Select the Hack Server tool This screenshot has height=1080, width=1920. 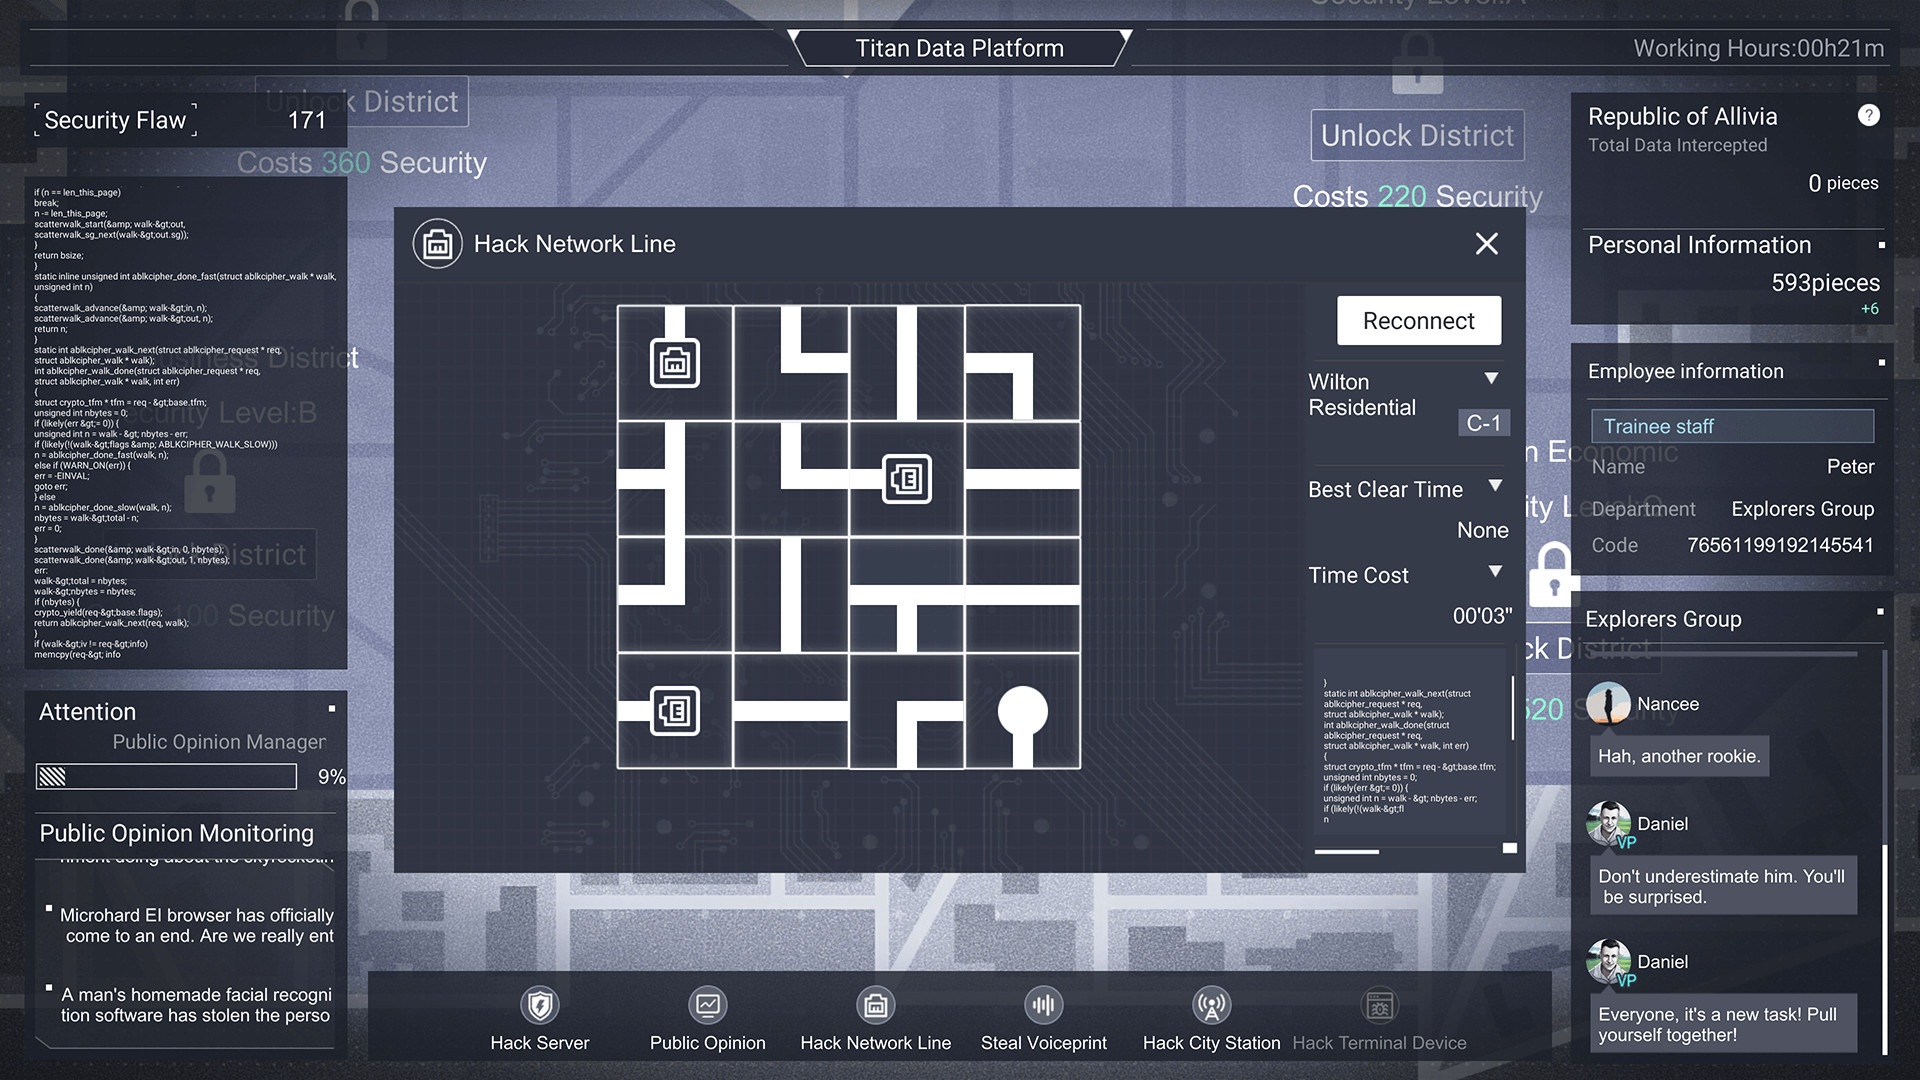tap(539, 1006)
